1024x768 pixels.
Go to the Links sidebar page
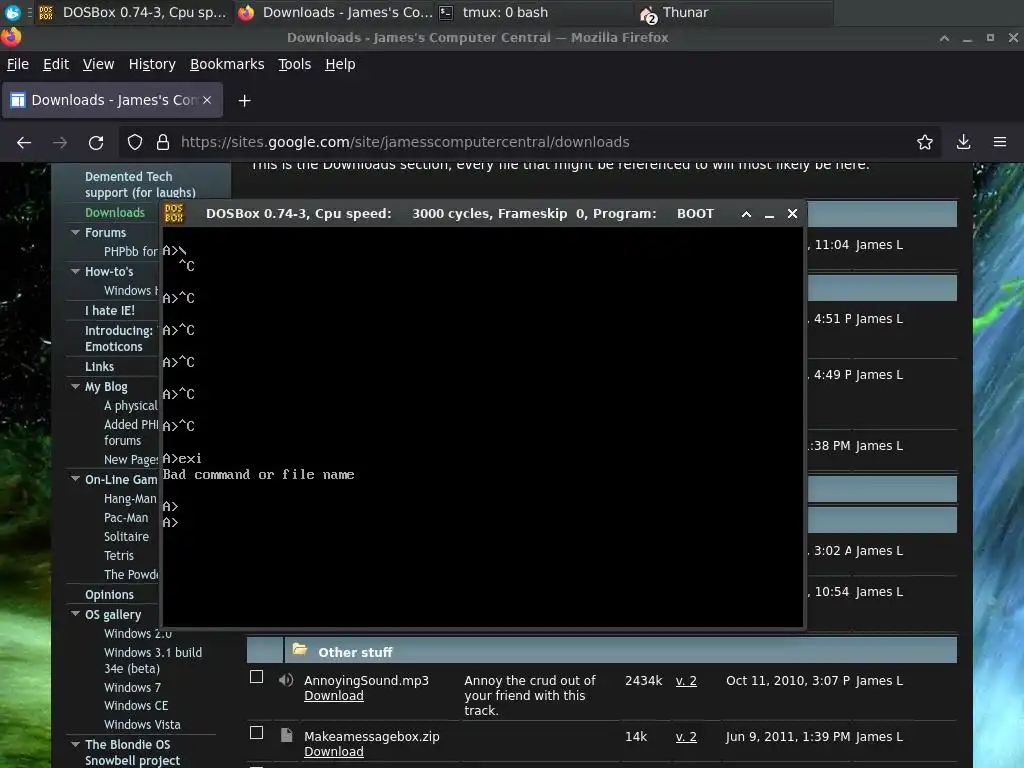99,366
